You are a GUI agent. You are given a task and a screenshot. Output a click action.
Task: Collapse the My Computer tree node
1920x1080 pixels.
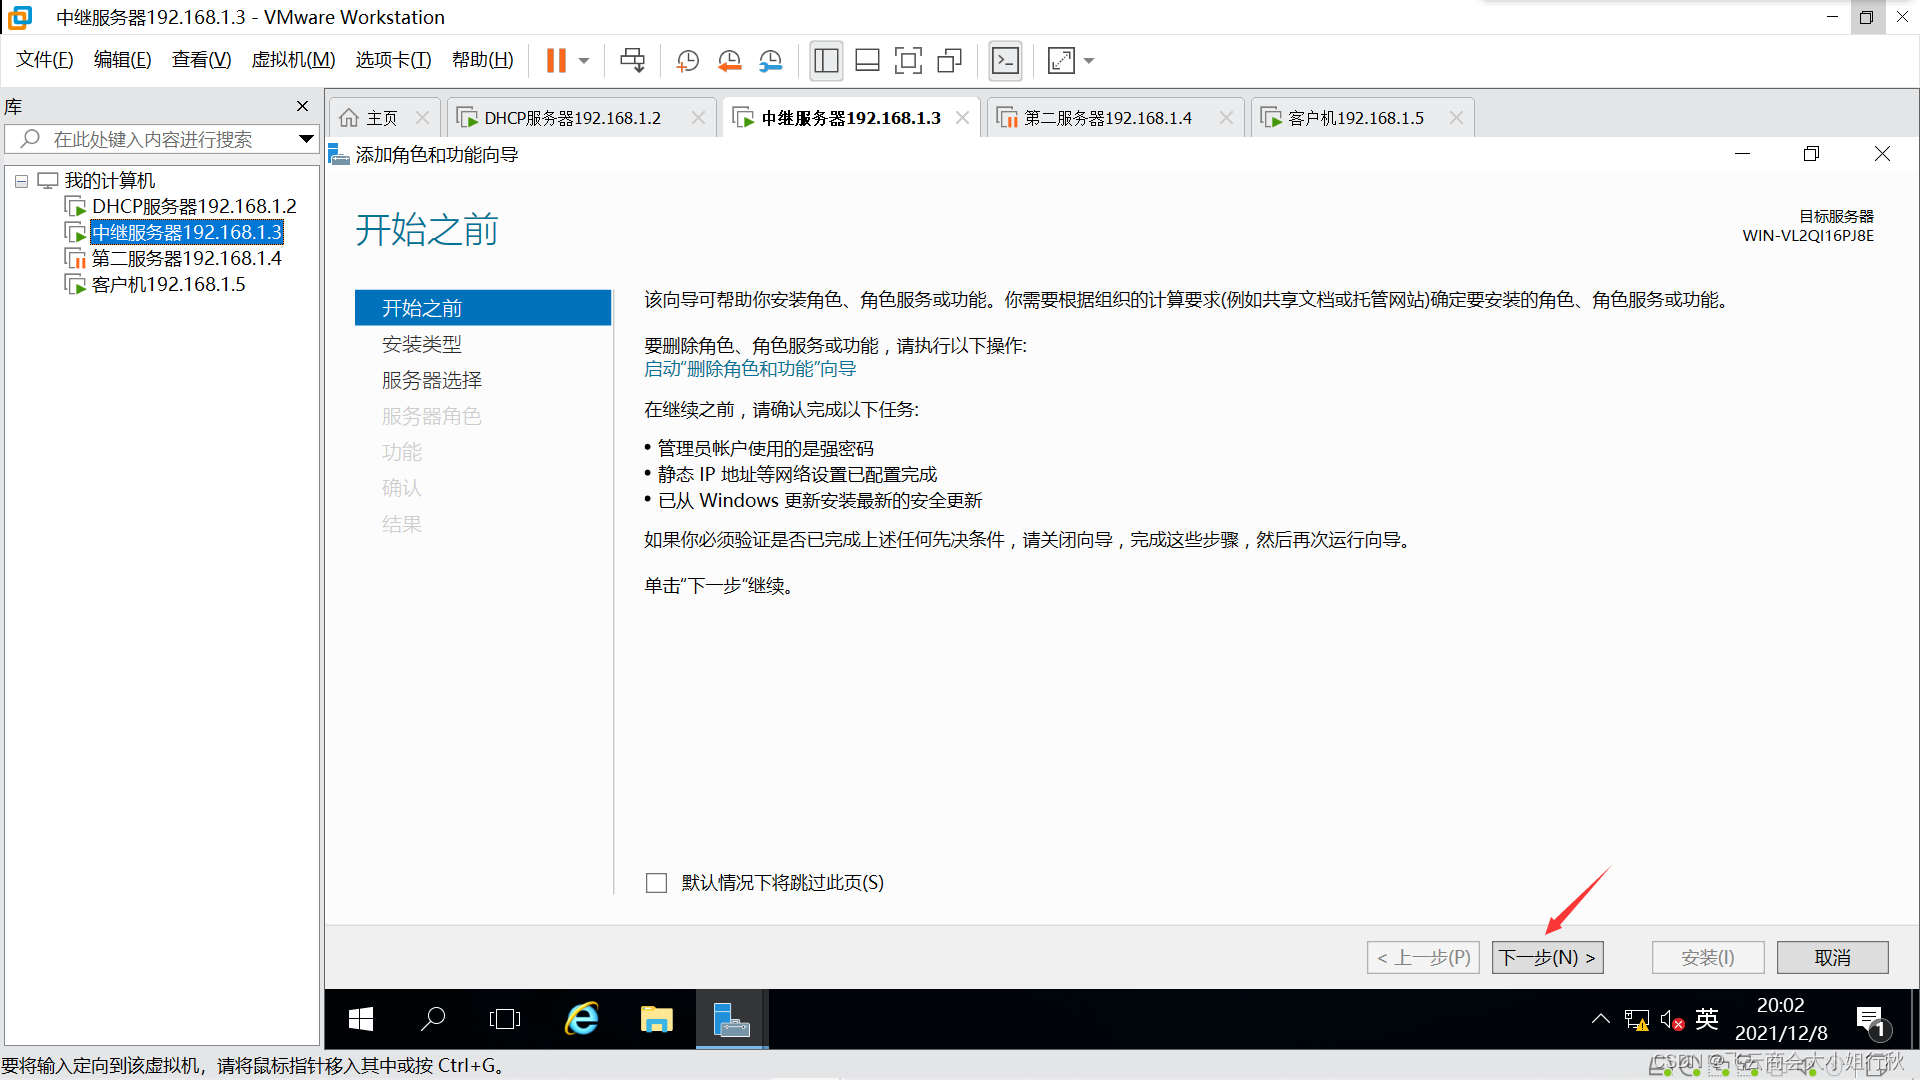point(21,181)
